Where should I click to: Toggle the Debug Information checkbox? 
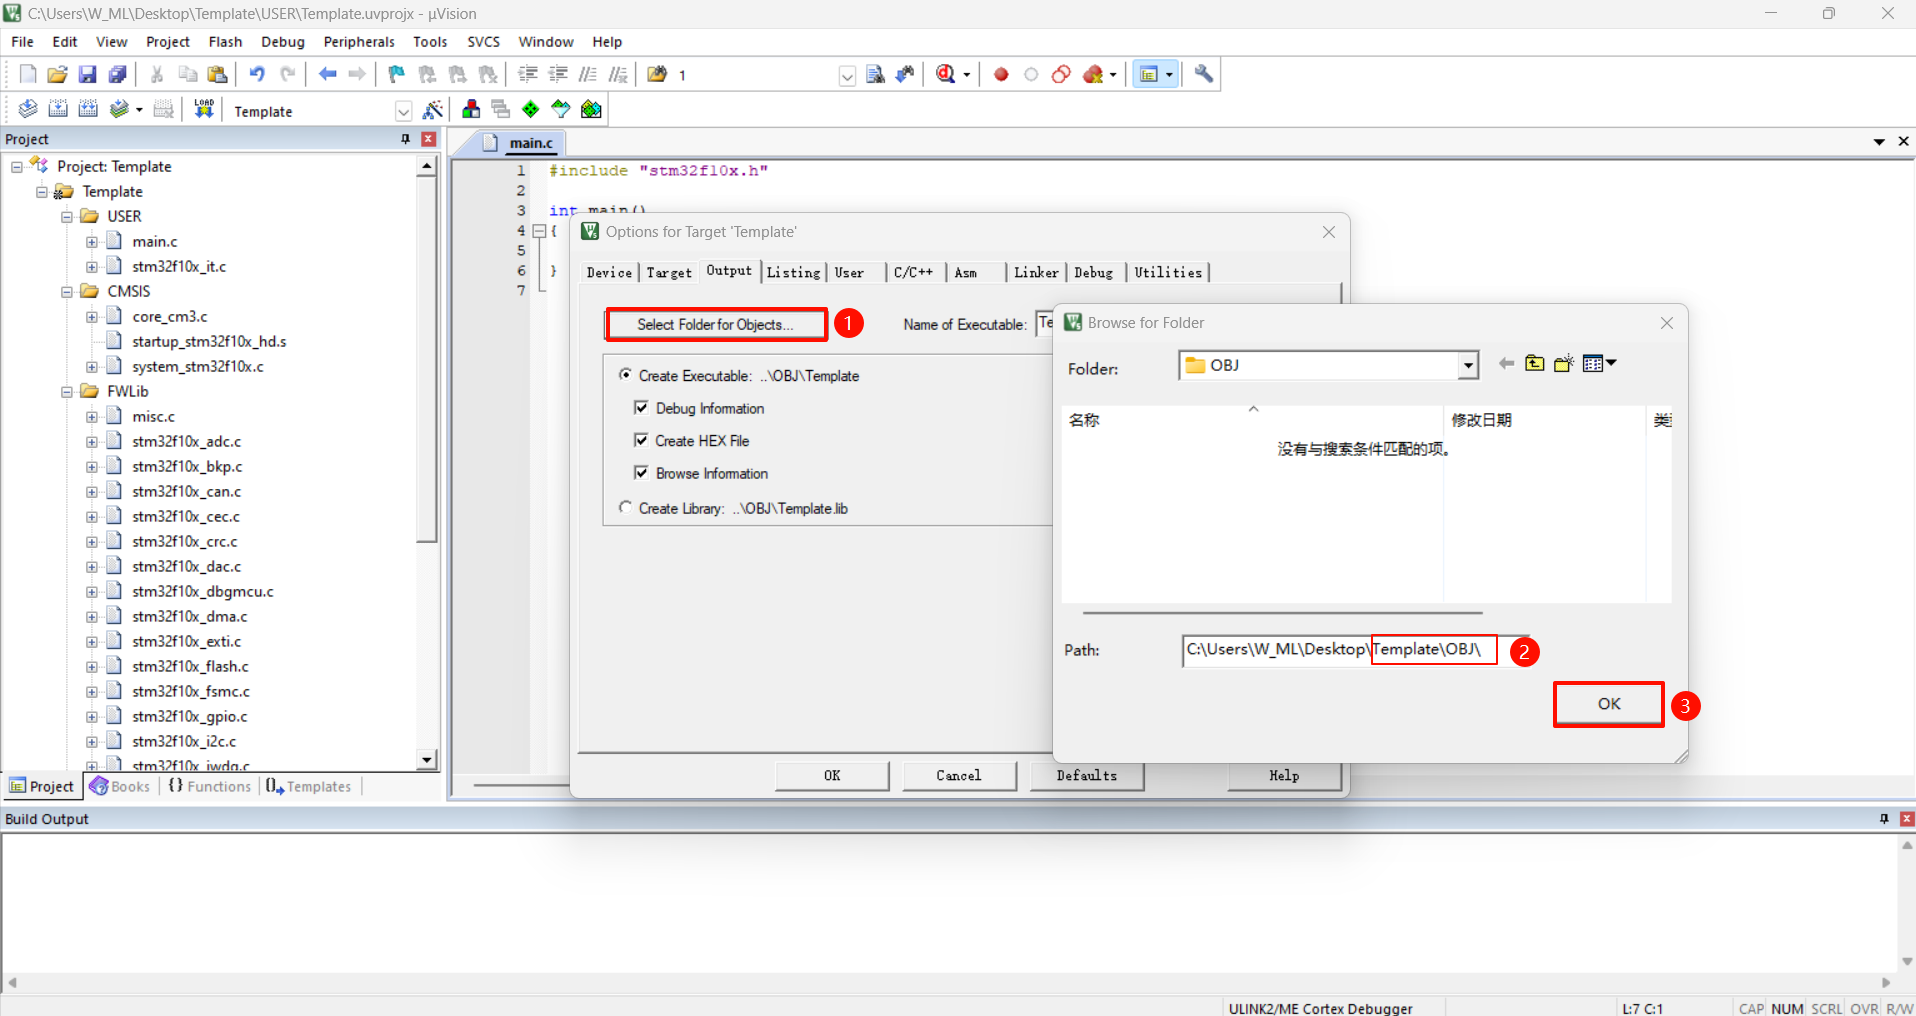pyautogui.click(x=641, y=407)
